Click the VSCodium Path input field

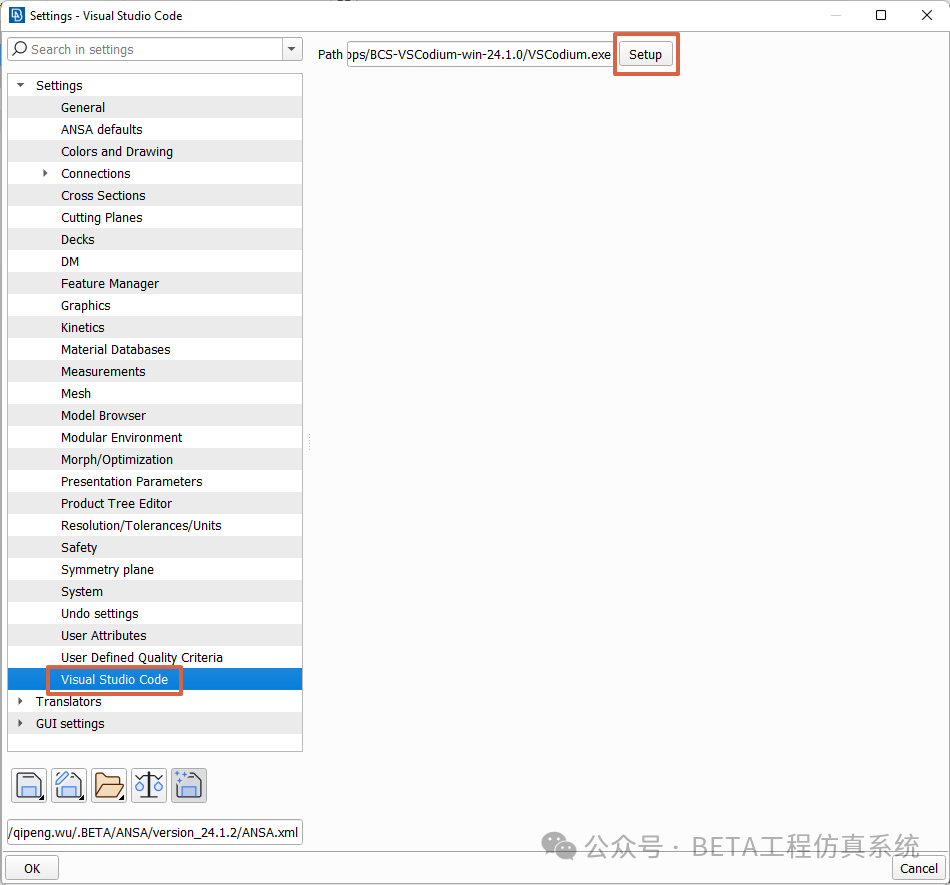coord(480,55)
